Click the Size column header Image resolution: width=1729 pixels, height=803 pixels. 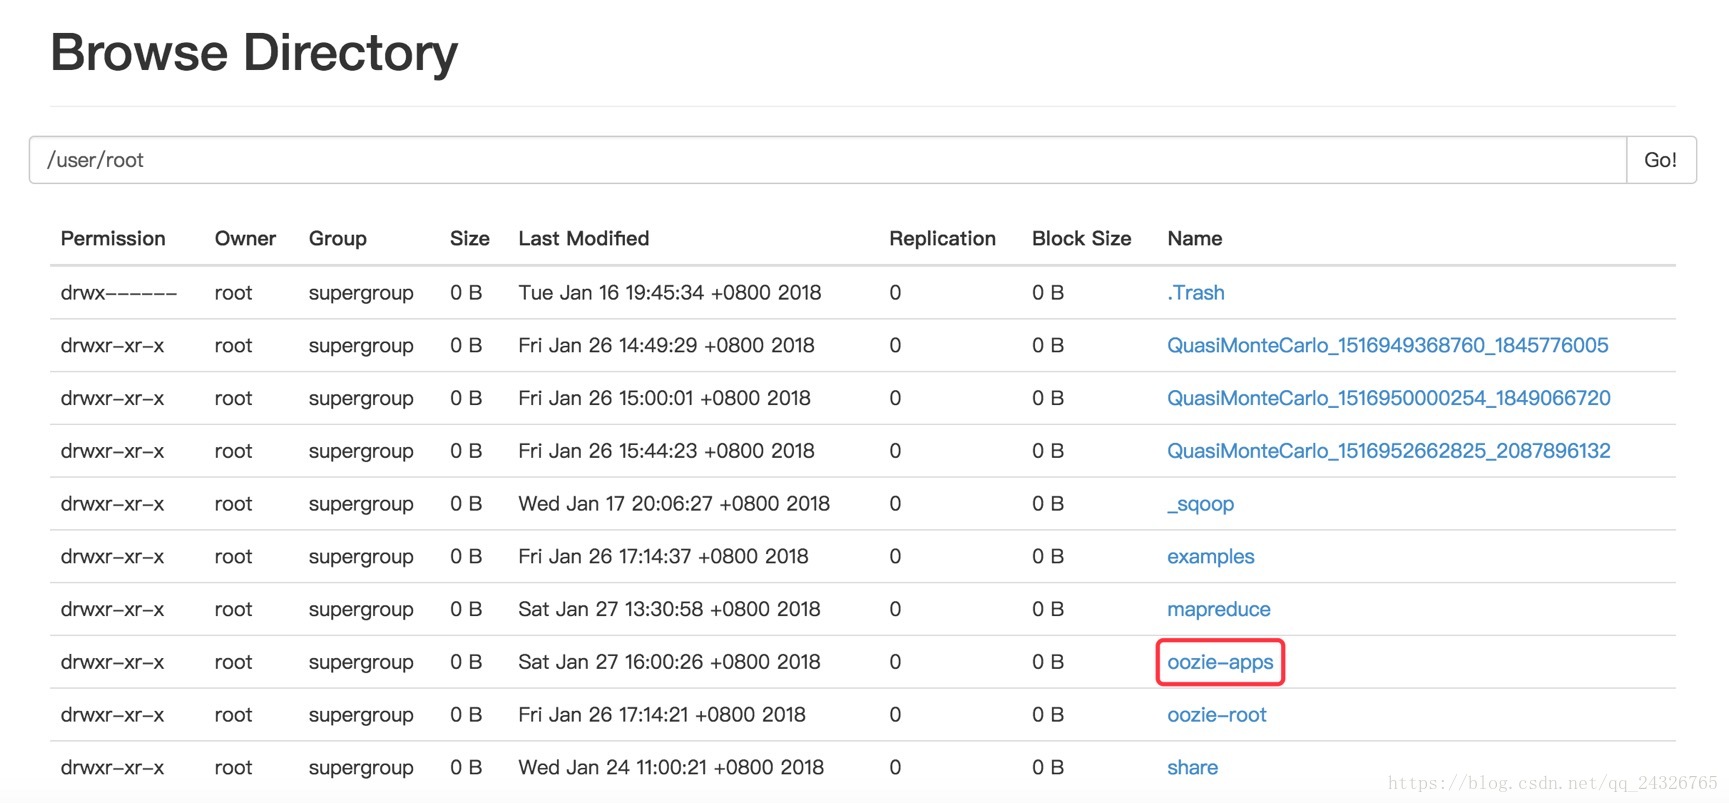tap(470, 239)
